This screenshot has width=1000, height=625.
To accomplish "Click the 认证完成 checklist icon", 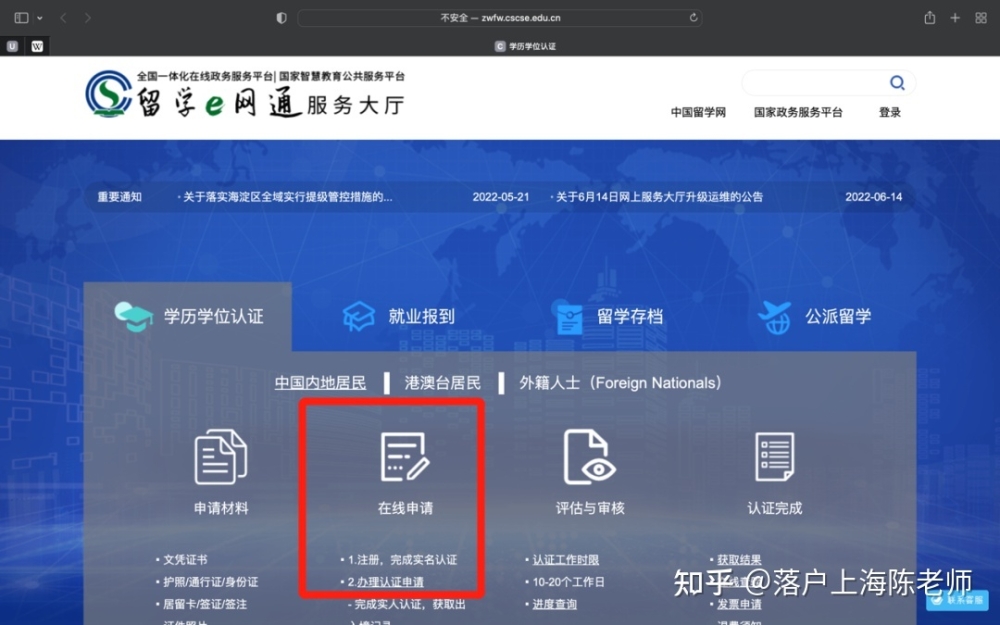I will tap(775, 457).
